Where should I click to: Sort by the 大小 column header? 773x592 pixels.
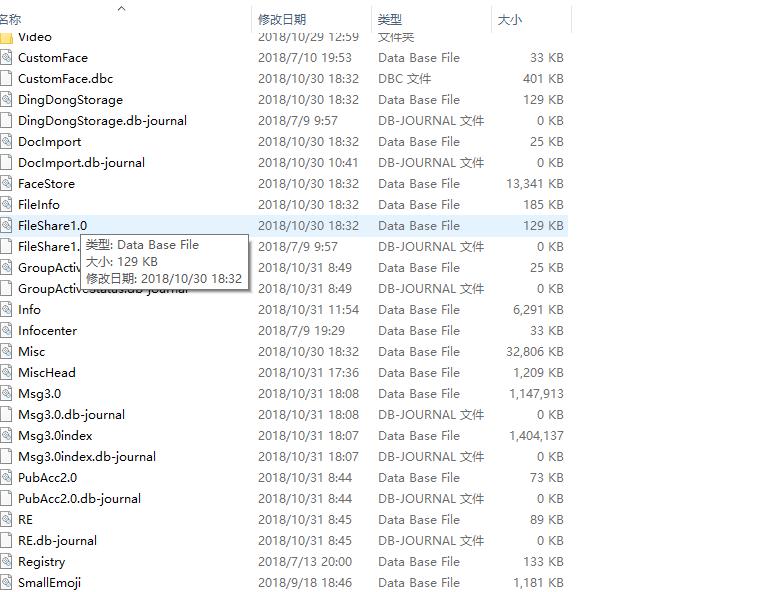[x=510, y=20]
